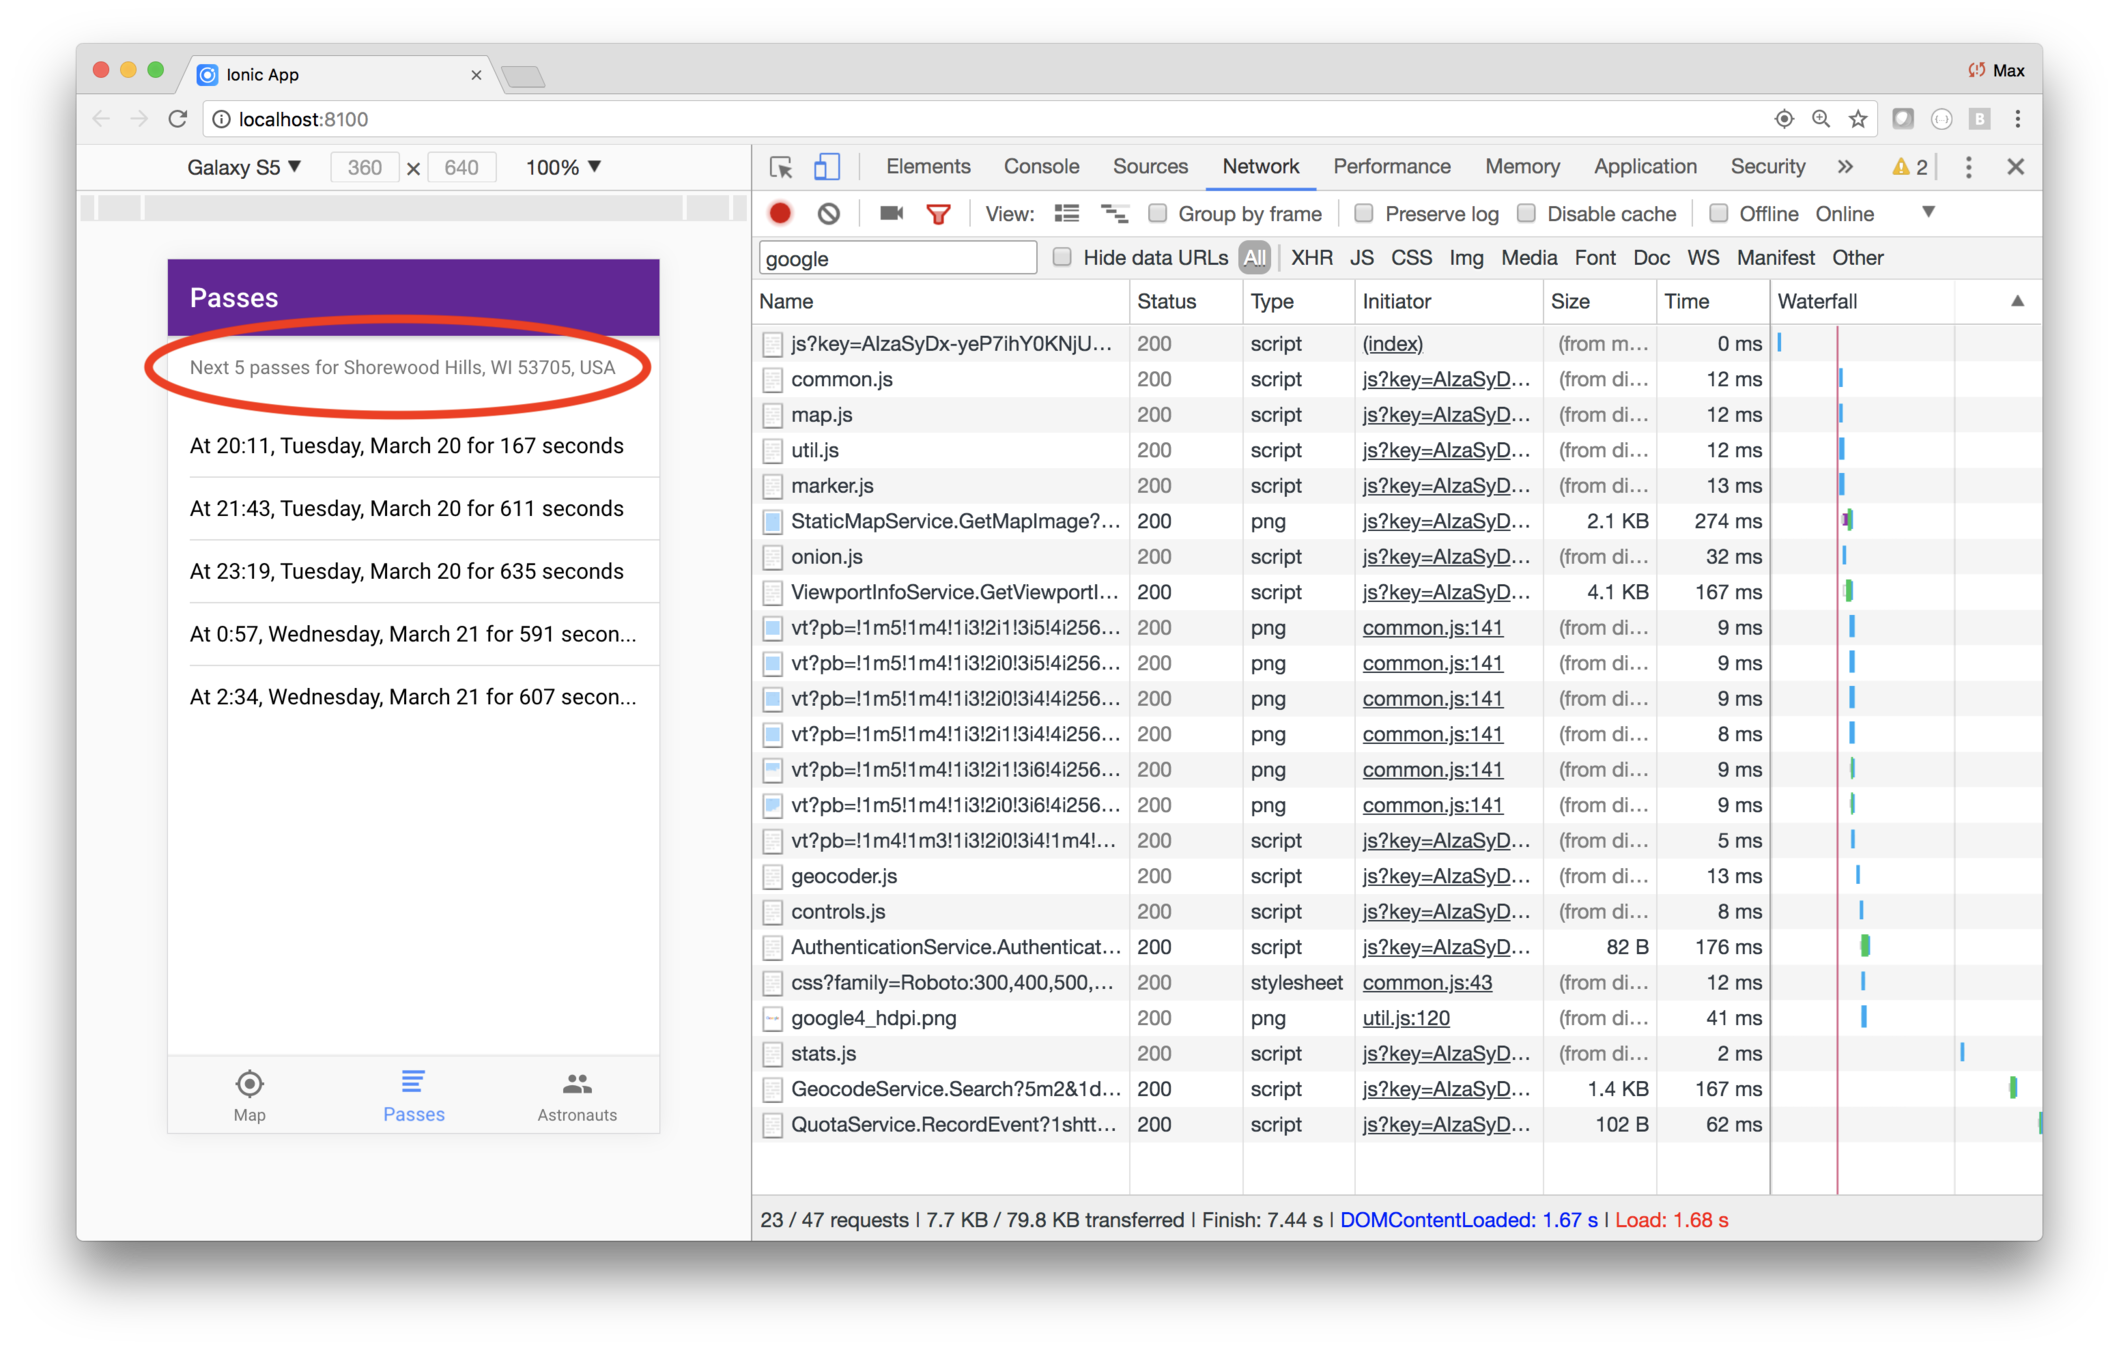Toggle the red filter funnel icon
2119x1350 pixels.
(x=938, y=213)
